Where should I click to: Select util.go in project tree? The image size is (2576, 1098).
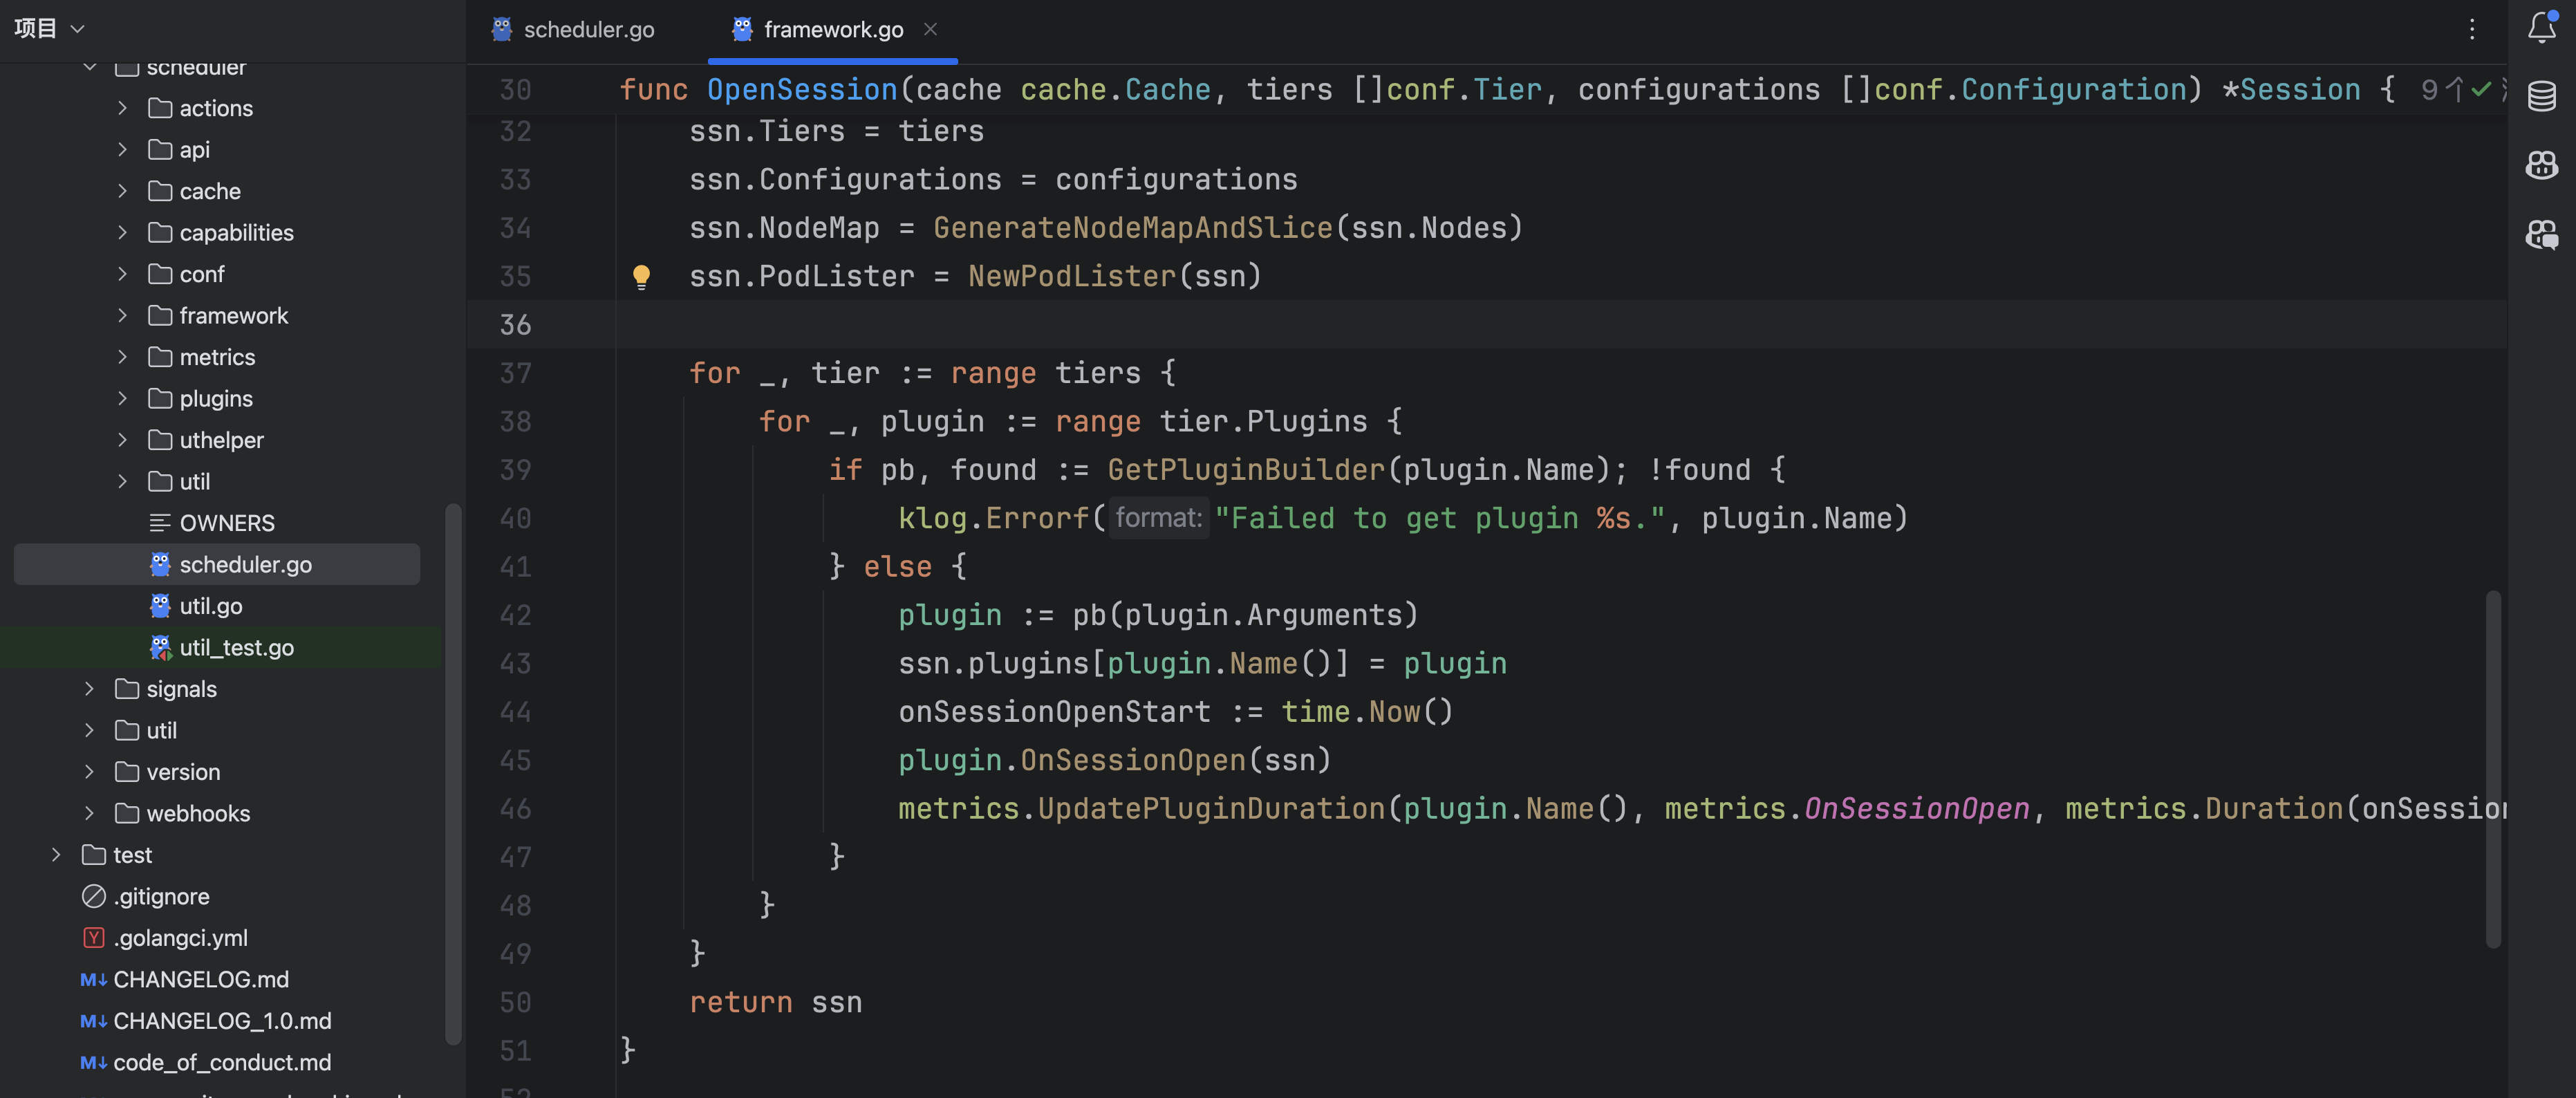click(211, 606)
